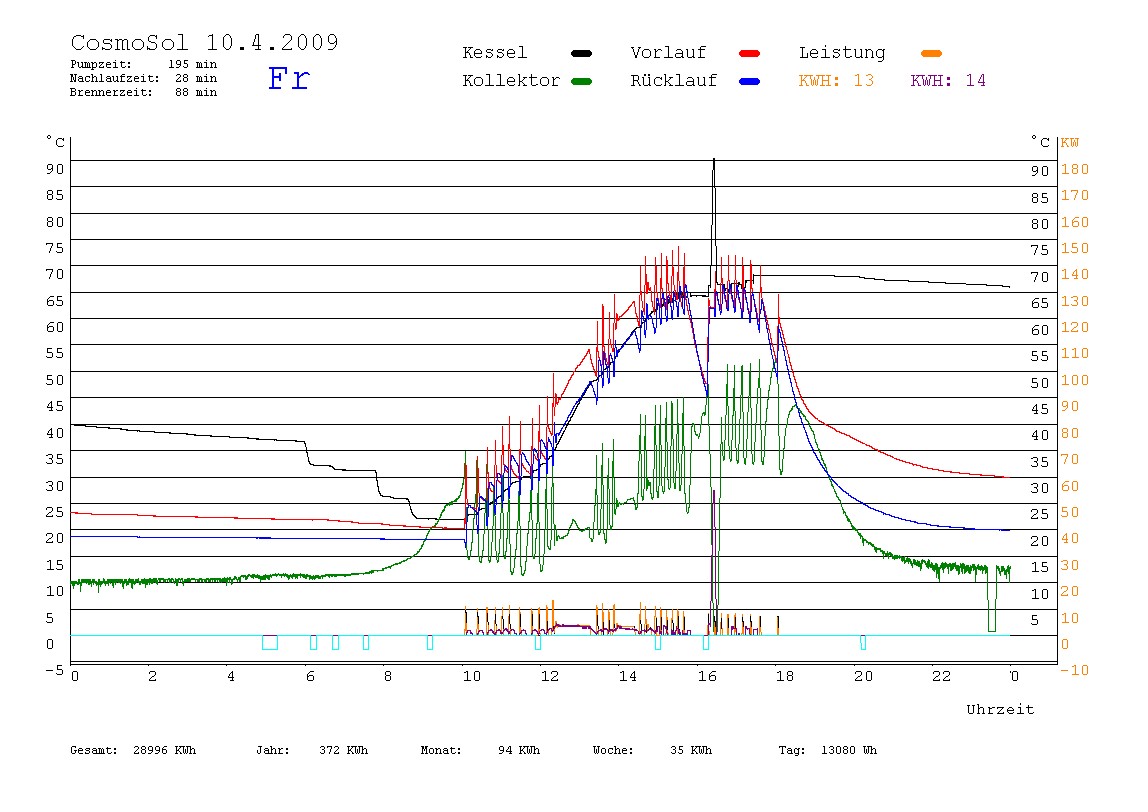Viewport: 1148px width, 812px height.
Task: Click the orange KW scale value "180"
Action: 1075,169
